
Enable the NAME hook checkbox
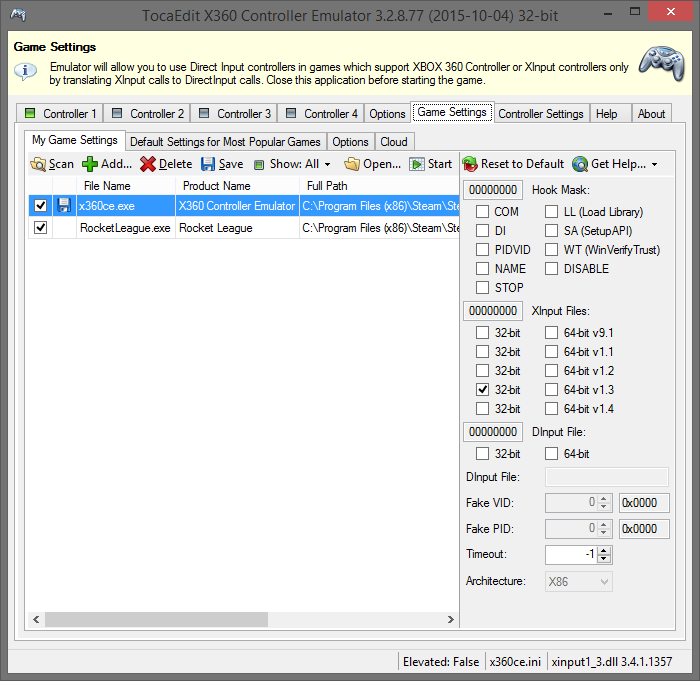pos(482,268)
